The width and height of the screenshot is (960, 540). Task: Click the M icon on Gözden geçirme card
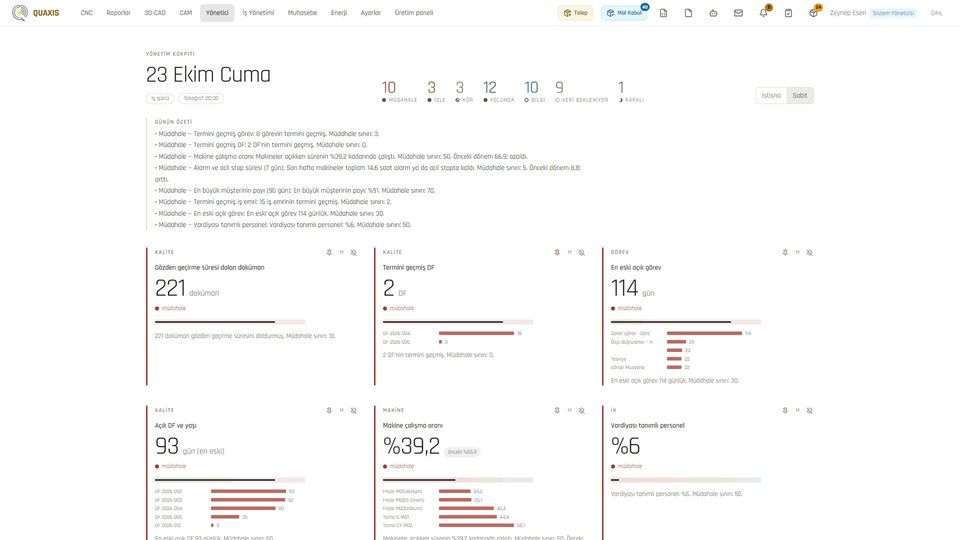[342, 252]
